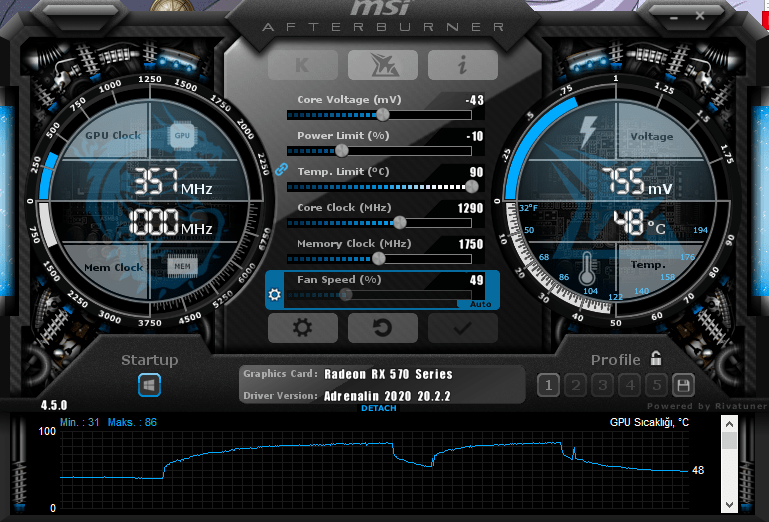The image size is (769, 522).
Task: Select profile slot 4
Action: 630,386
